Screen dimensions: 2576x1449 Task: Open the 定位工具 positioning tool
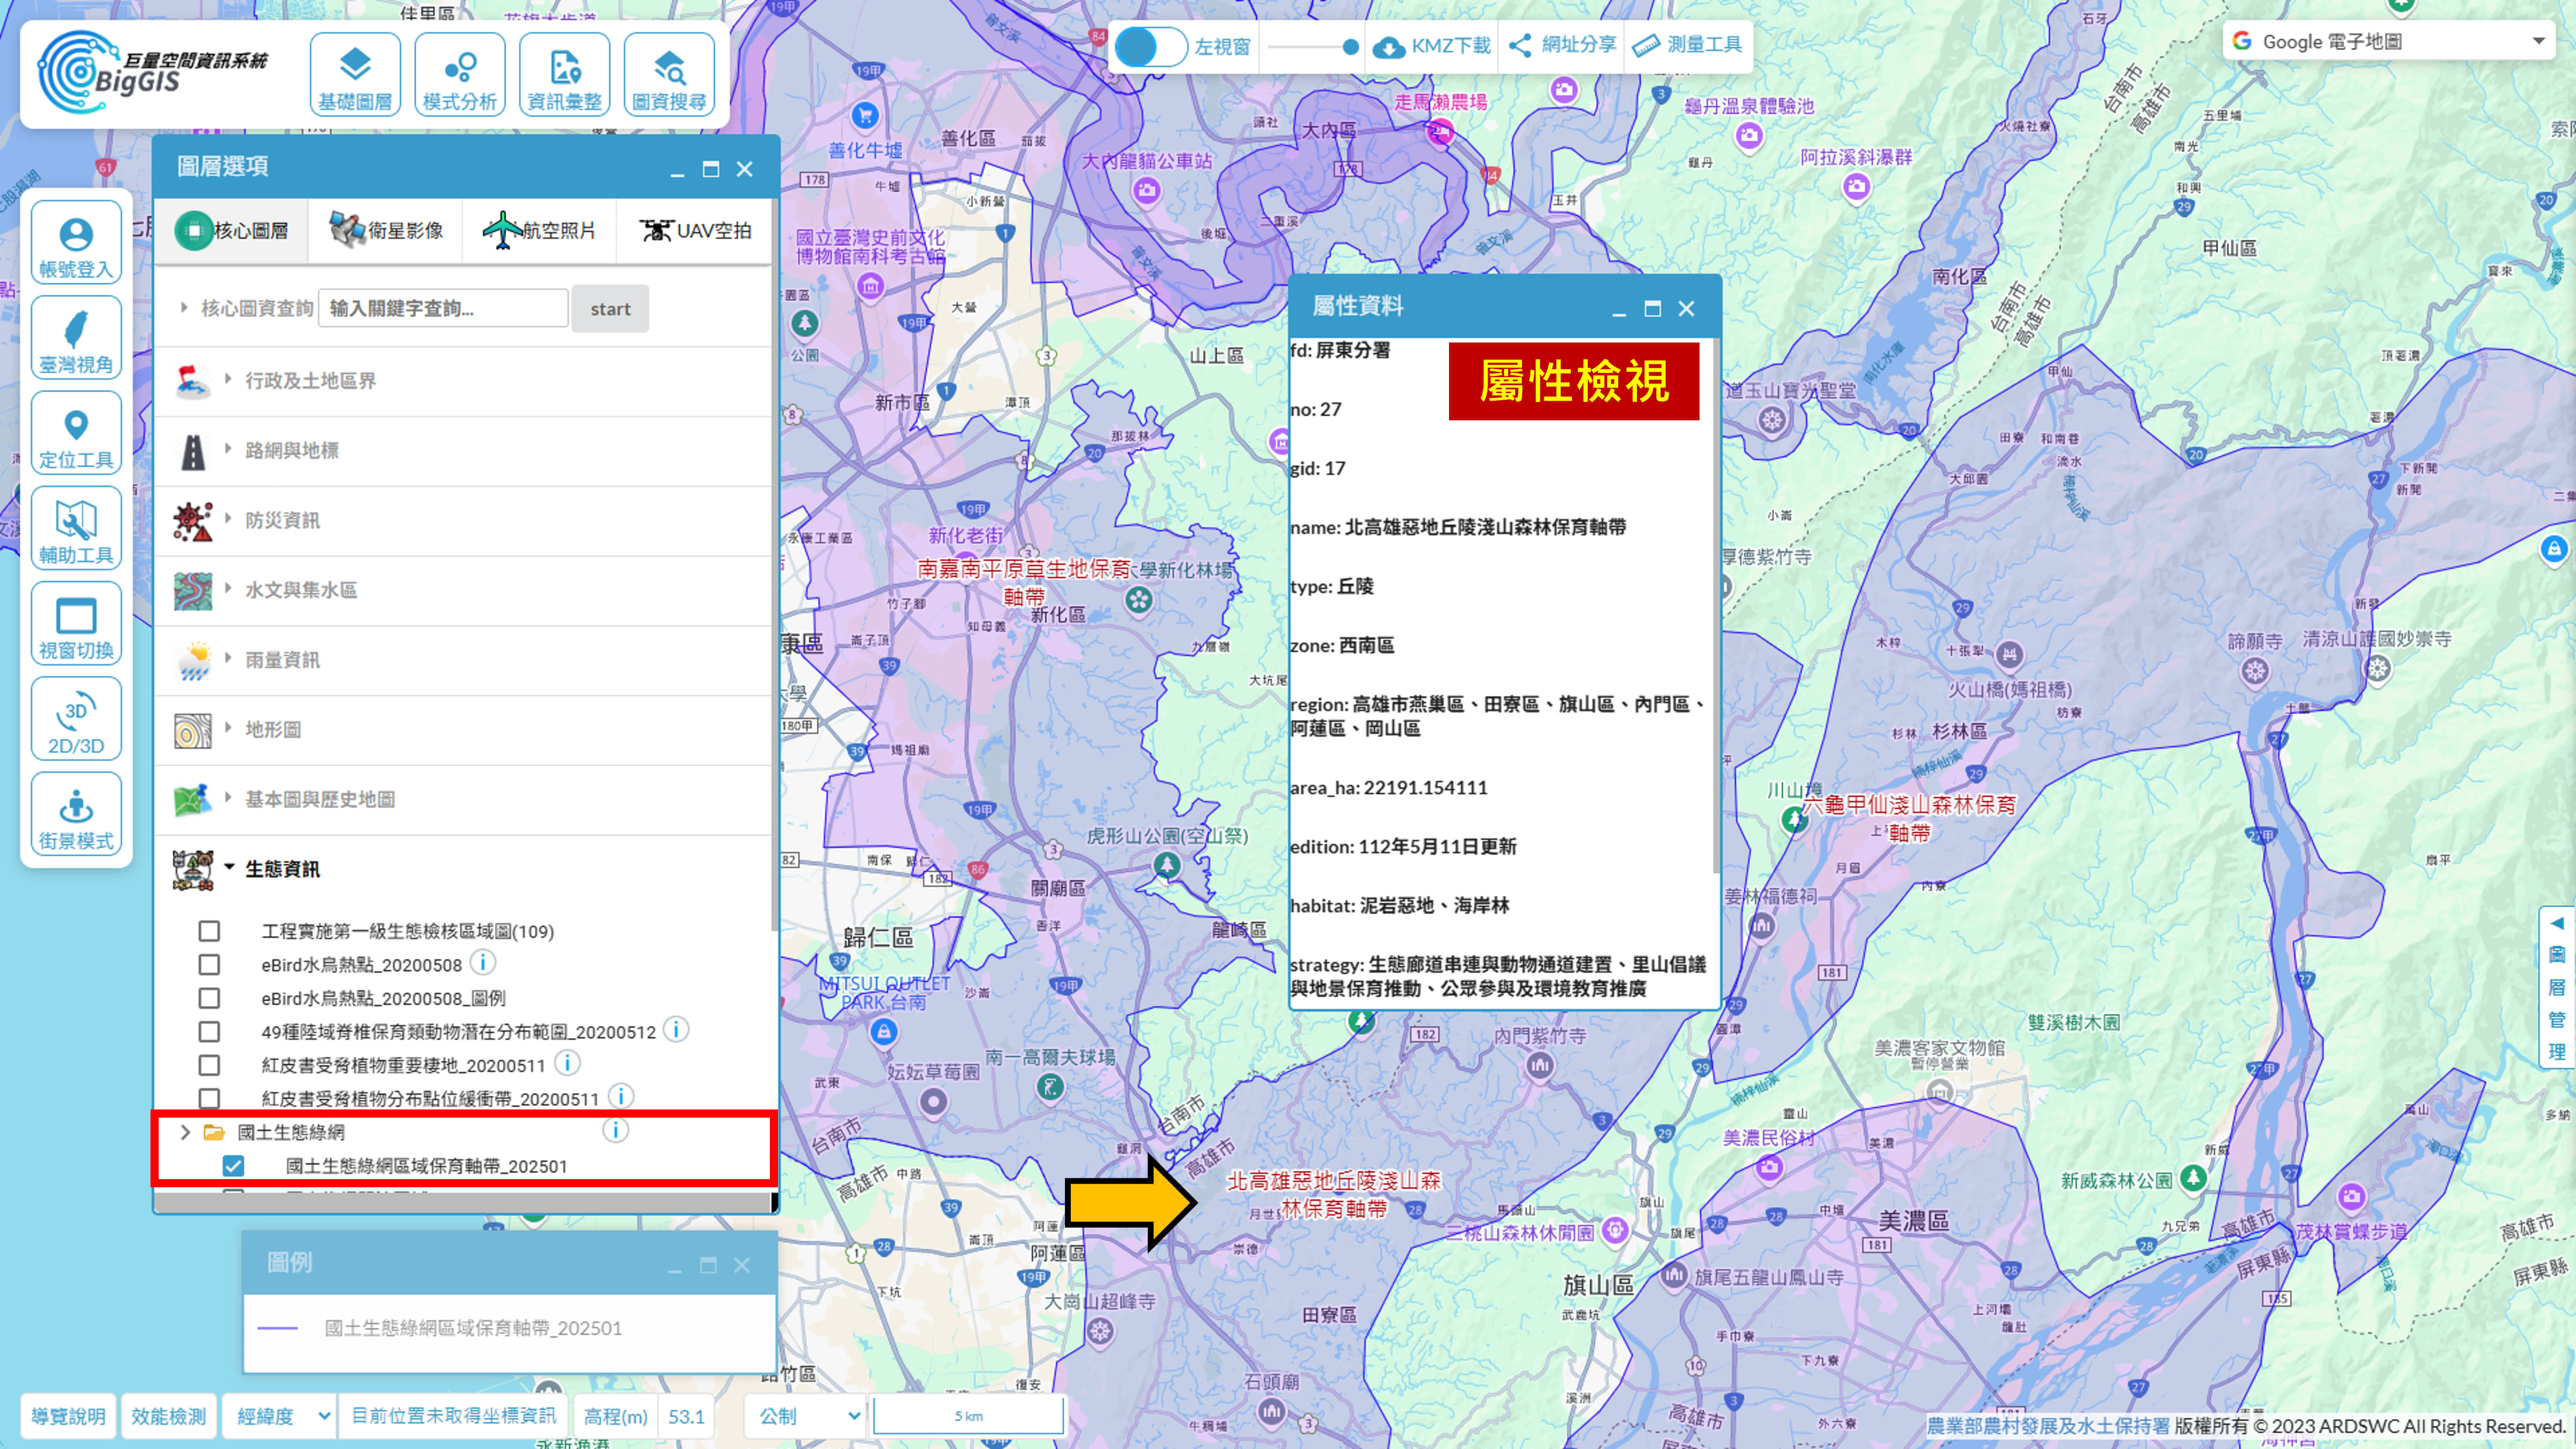click(x=76, y=433)
